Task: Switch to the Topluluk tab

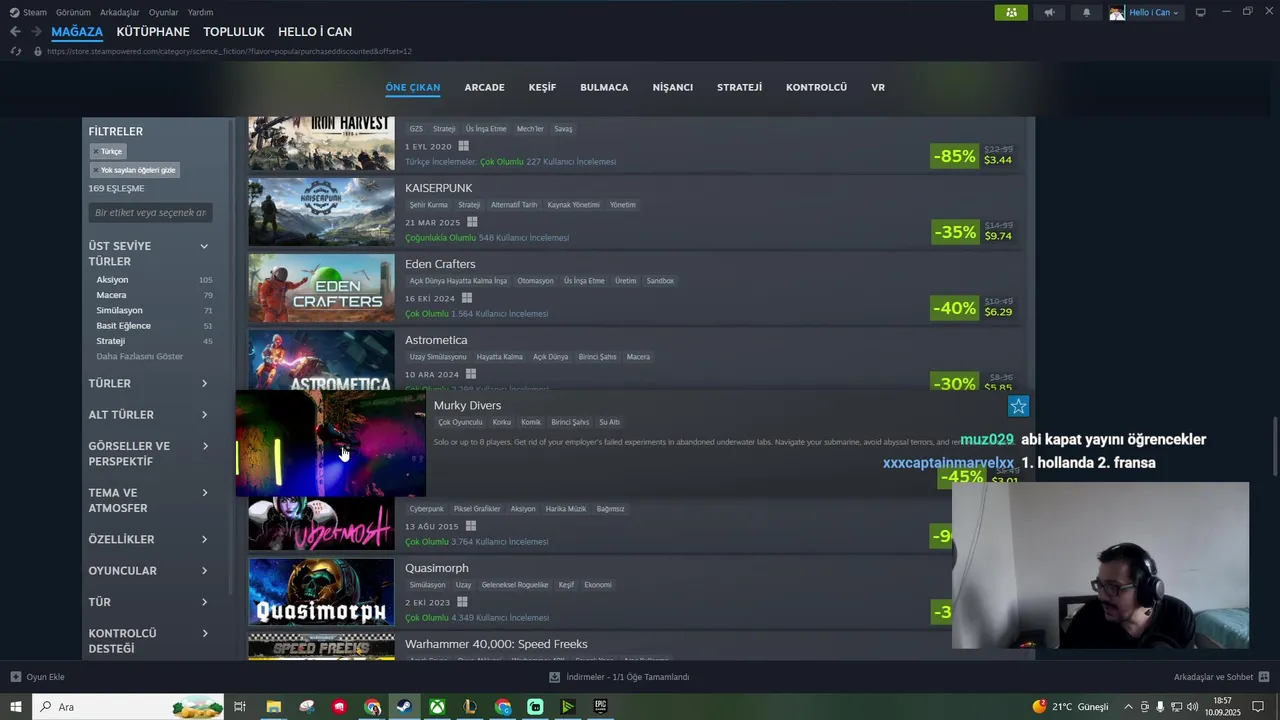Action: tap(234, 32)
